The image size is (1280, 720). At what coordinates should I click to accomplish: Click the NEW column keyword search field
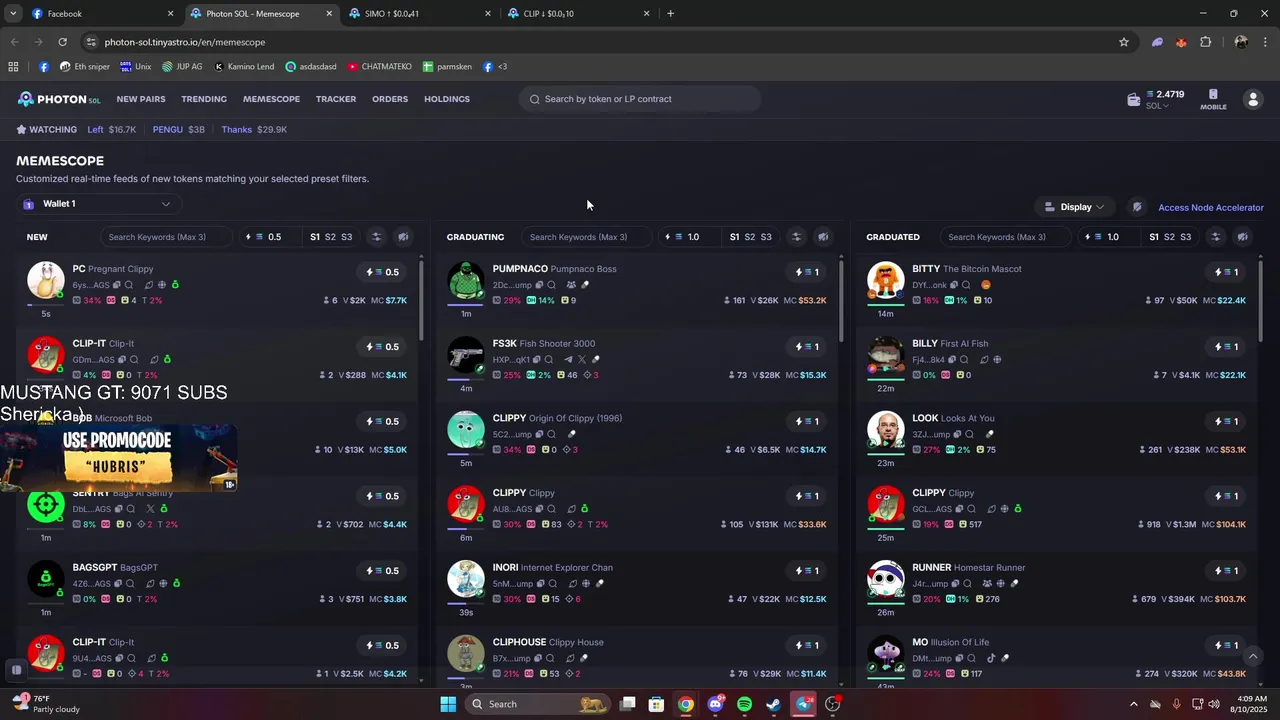(x=166, y=237)
